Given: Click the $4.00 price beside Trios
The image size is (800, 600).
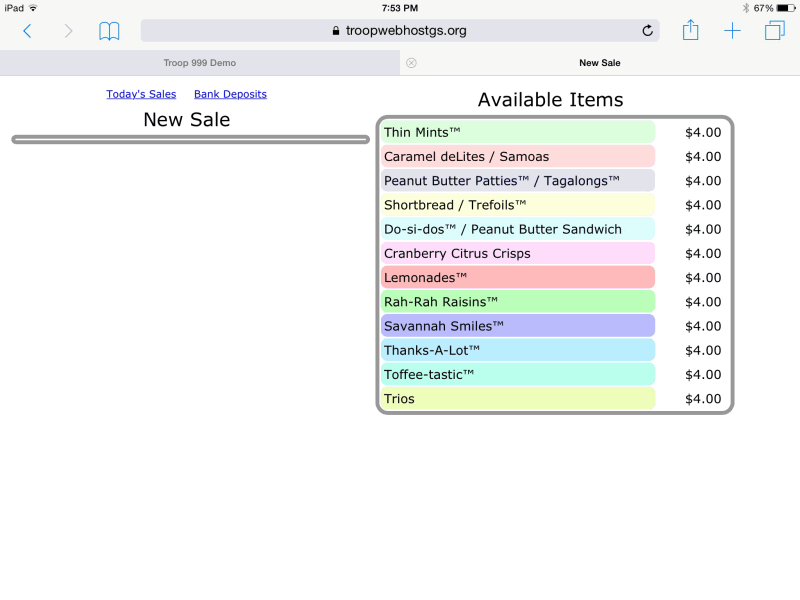Looking at the screenshot, I should 703,399.
